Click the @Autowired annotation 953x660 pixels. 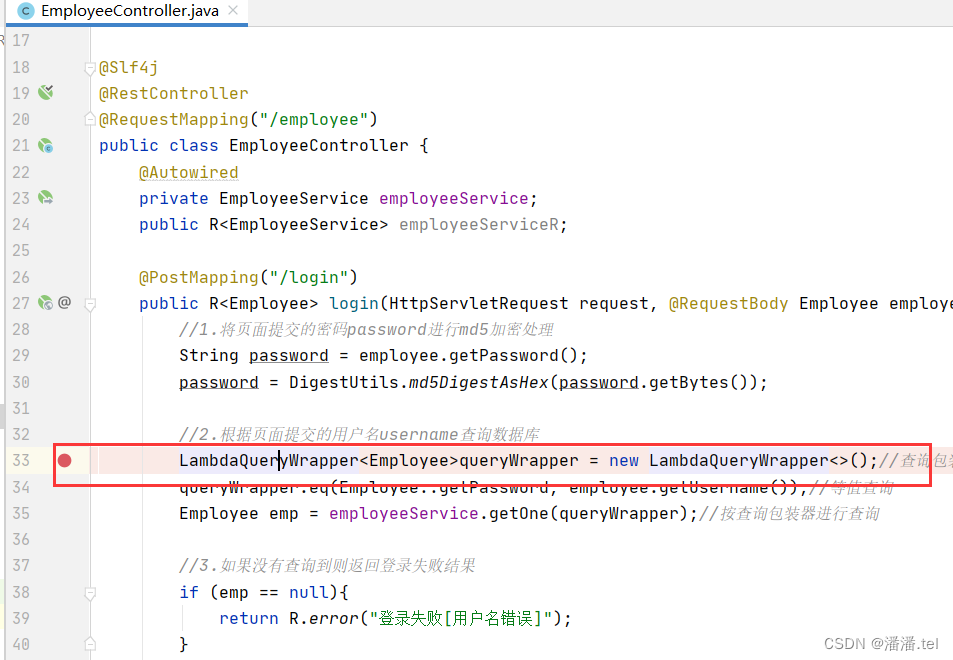pos(188,173)
